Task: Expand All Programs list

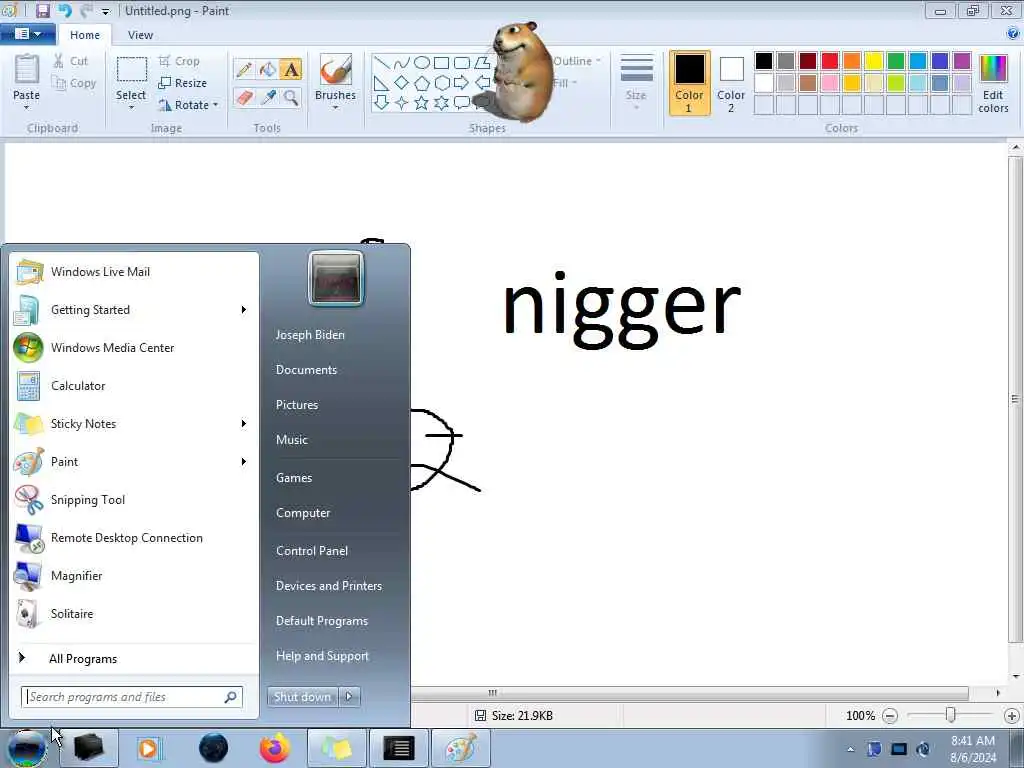Action: 83,659
